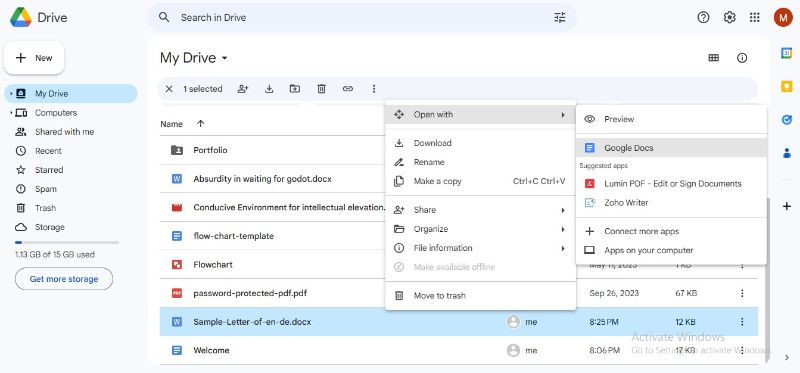The height and width of the screenshot is (373, 800).
Task: Open Settings gear icon
Action: pos(730,17)
